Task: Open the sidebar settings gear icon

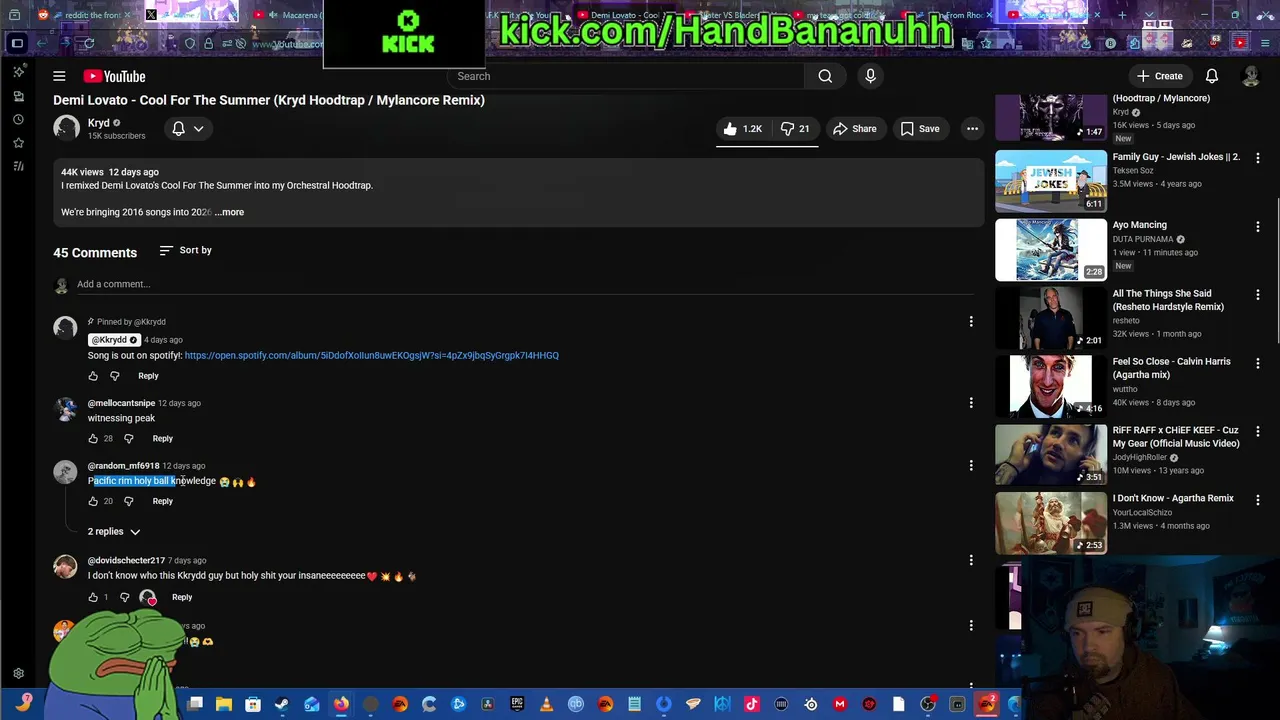Action: 18,674
